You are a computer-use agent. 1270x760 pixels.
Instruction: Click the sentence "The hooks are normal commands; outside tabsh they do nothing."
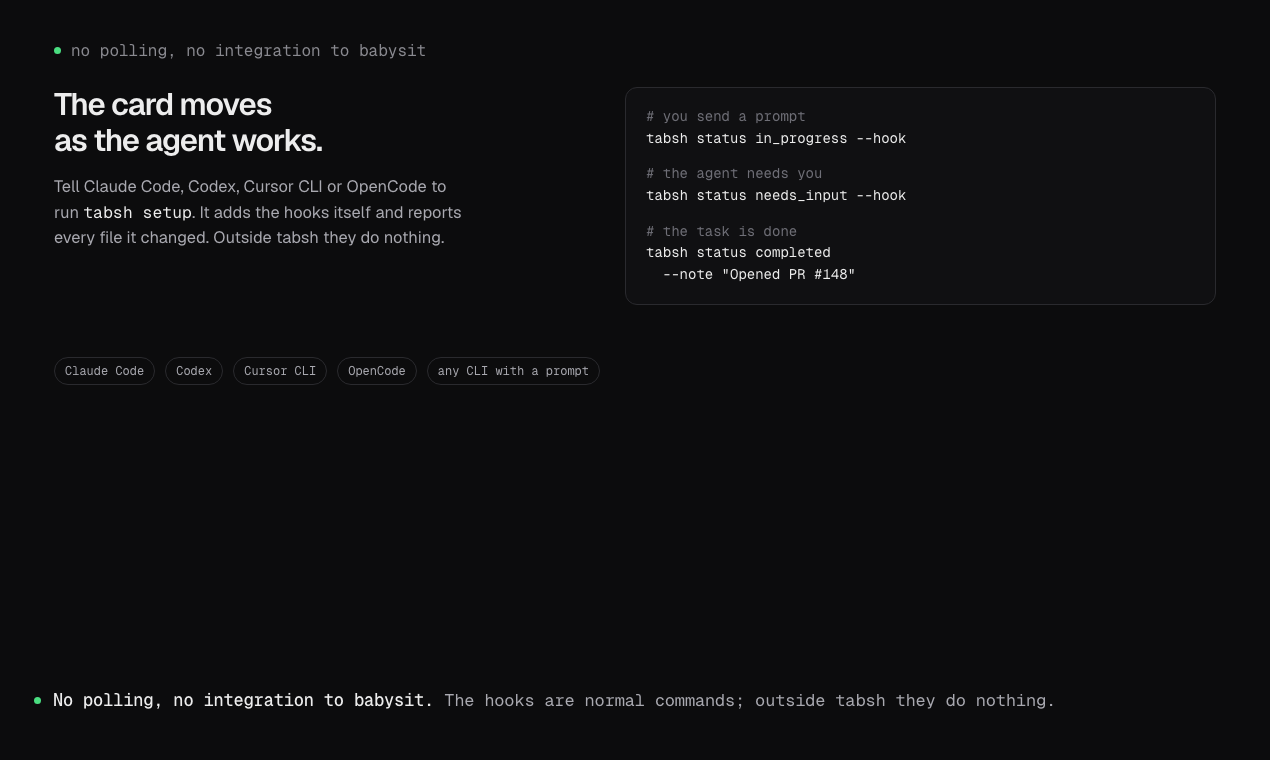[x=750, y=701]
